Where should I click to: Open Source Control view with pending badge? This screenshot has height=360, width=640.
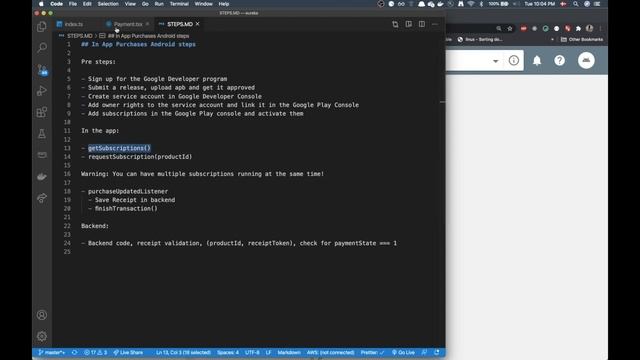(42, 70)
